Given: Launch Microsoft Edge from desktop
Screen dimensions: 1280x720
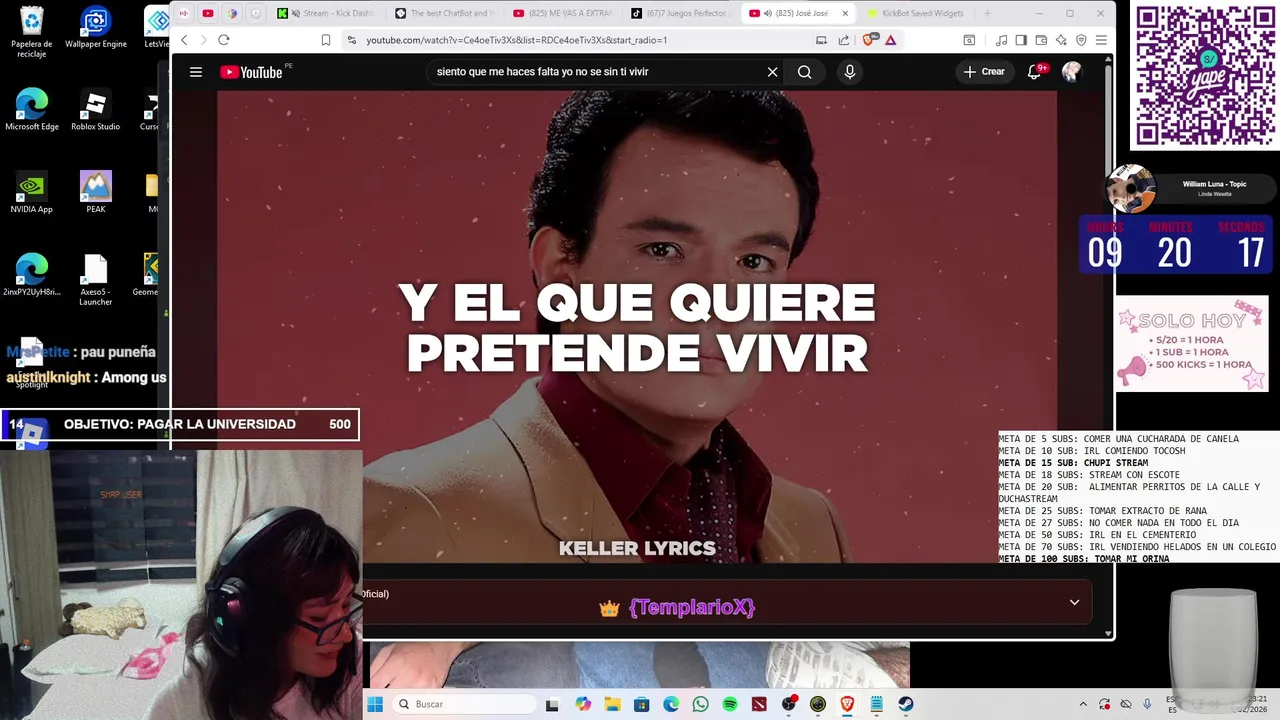Looking at the screenshot, I should (x=32, y=110).
